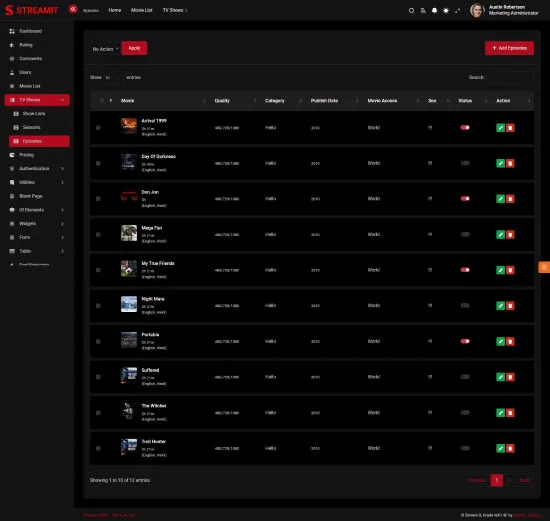Click the sidebar collapse arrow icon
The height and width of the screenshot is (521, 550).
pyautogui.click(x=73, y=9)
